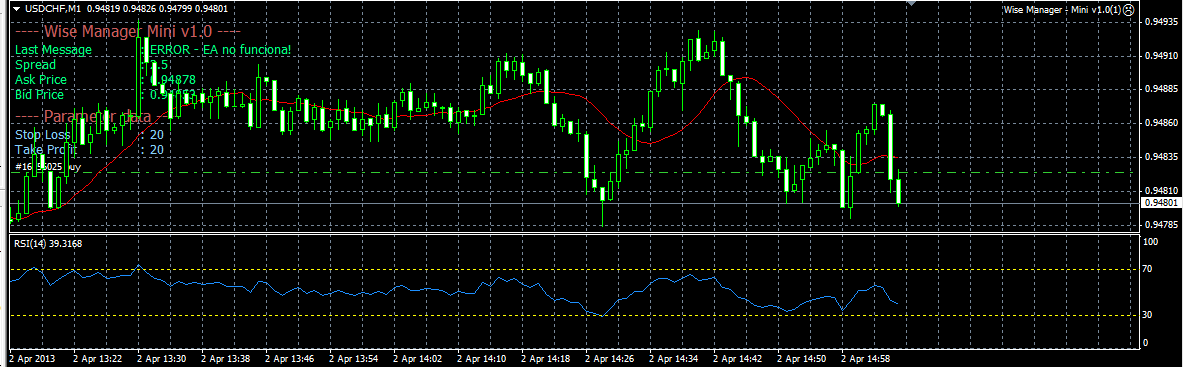This screenshot has width=1183, height=367.
Task: Select the Ask Price label in the panel
Action: (x=41, y=79)
